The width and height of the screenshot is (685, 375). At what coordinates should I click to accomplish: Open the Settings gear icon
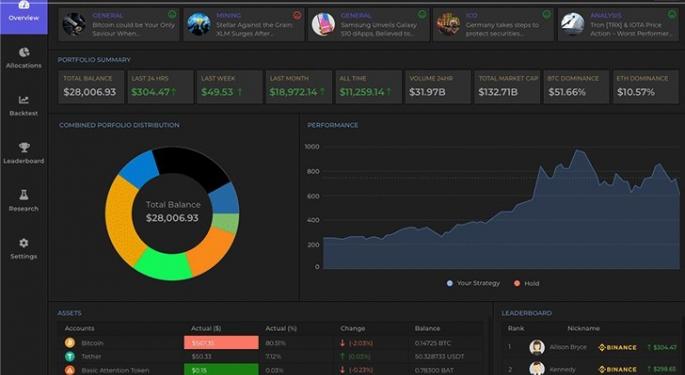point(24,243)
